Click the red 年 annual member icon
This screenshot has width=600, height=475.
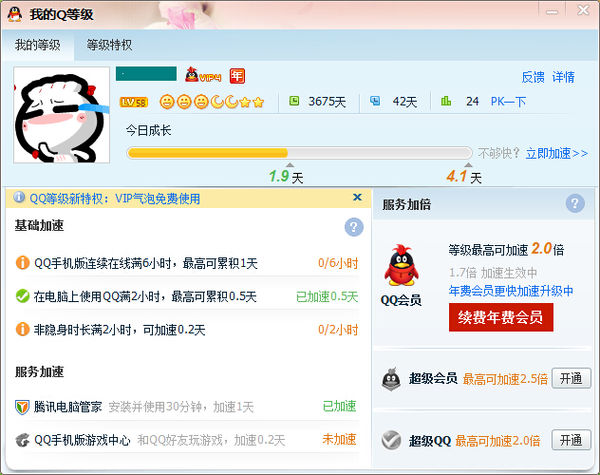(x=237, y=76)
